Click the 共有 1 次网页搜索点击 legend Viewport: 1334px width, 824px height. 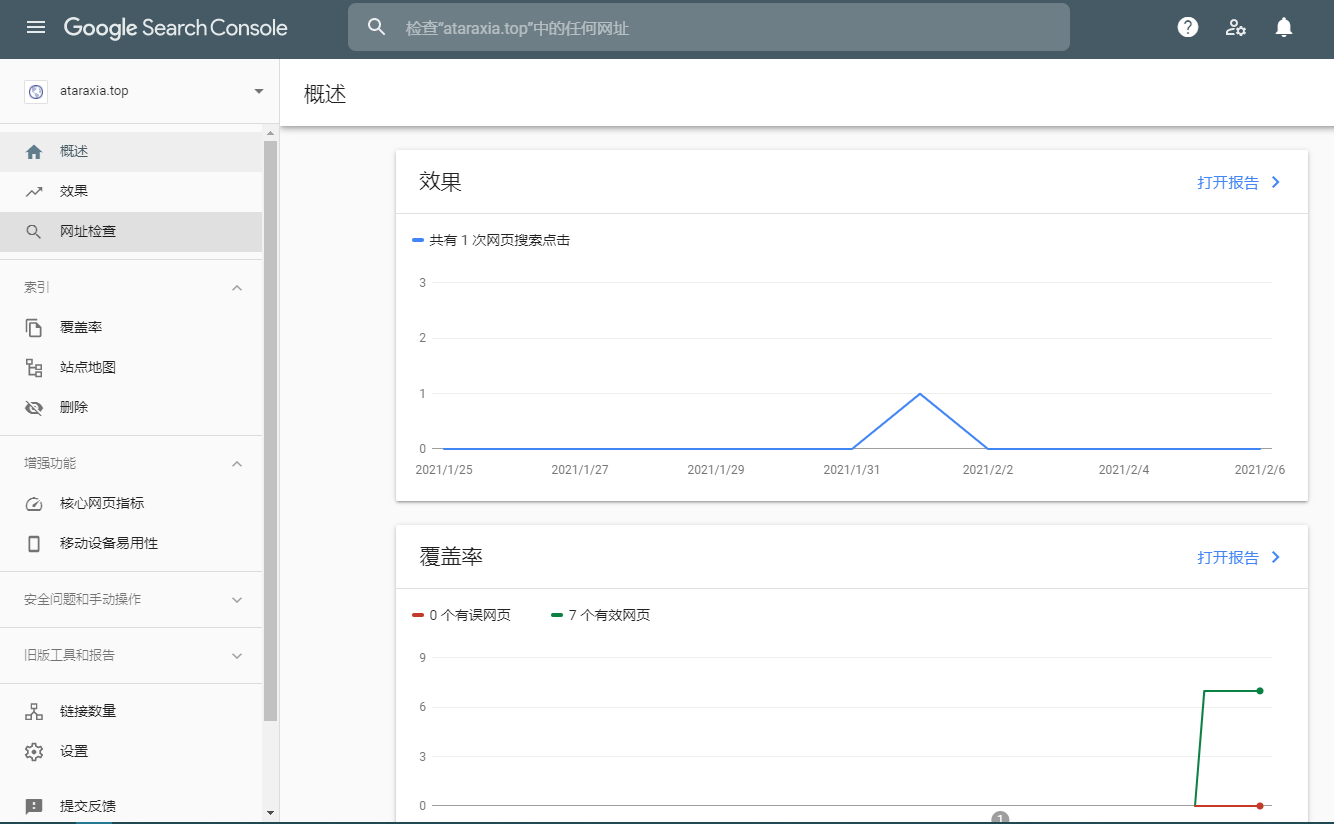click(491, 241)
